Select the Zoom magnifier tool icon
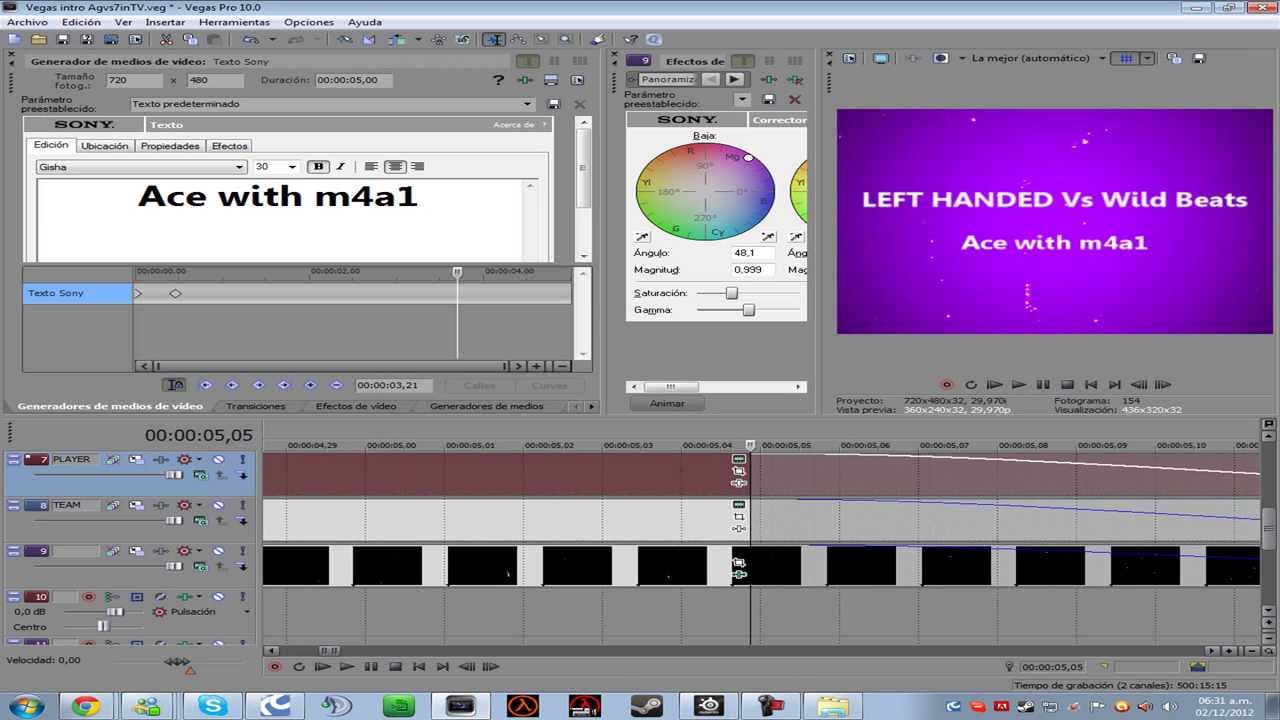1280x720 pixels. tap(566, 40)
